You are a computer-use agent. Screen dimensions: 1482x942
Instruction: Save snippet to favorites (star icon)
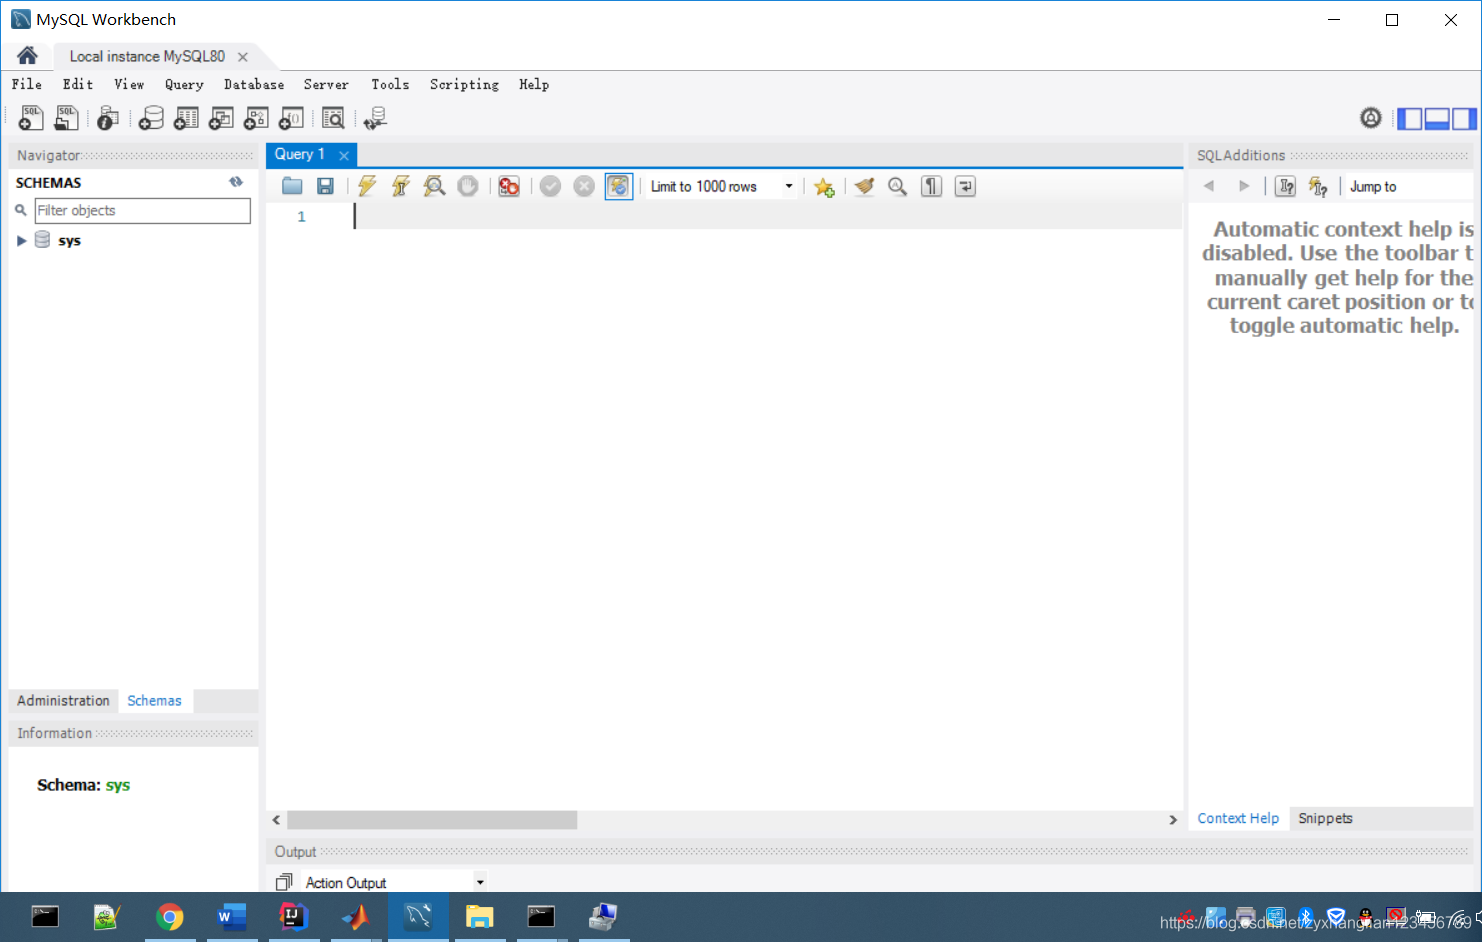(x=824, y=187)
